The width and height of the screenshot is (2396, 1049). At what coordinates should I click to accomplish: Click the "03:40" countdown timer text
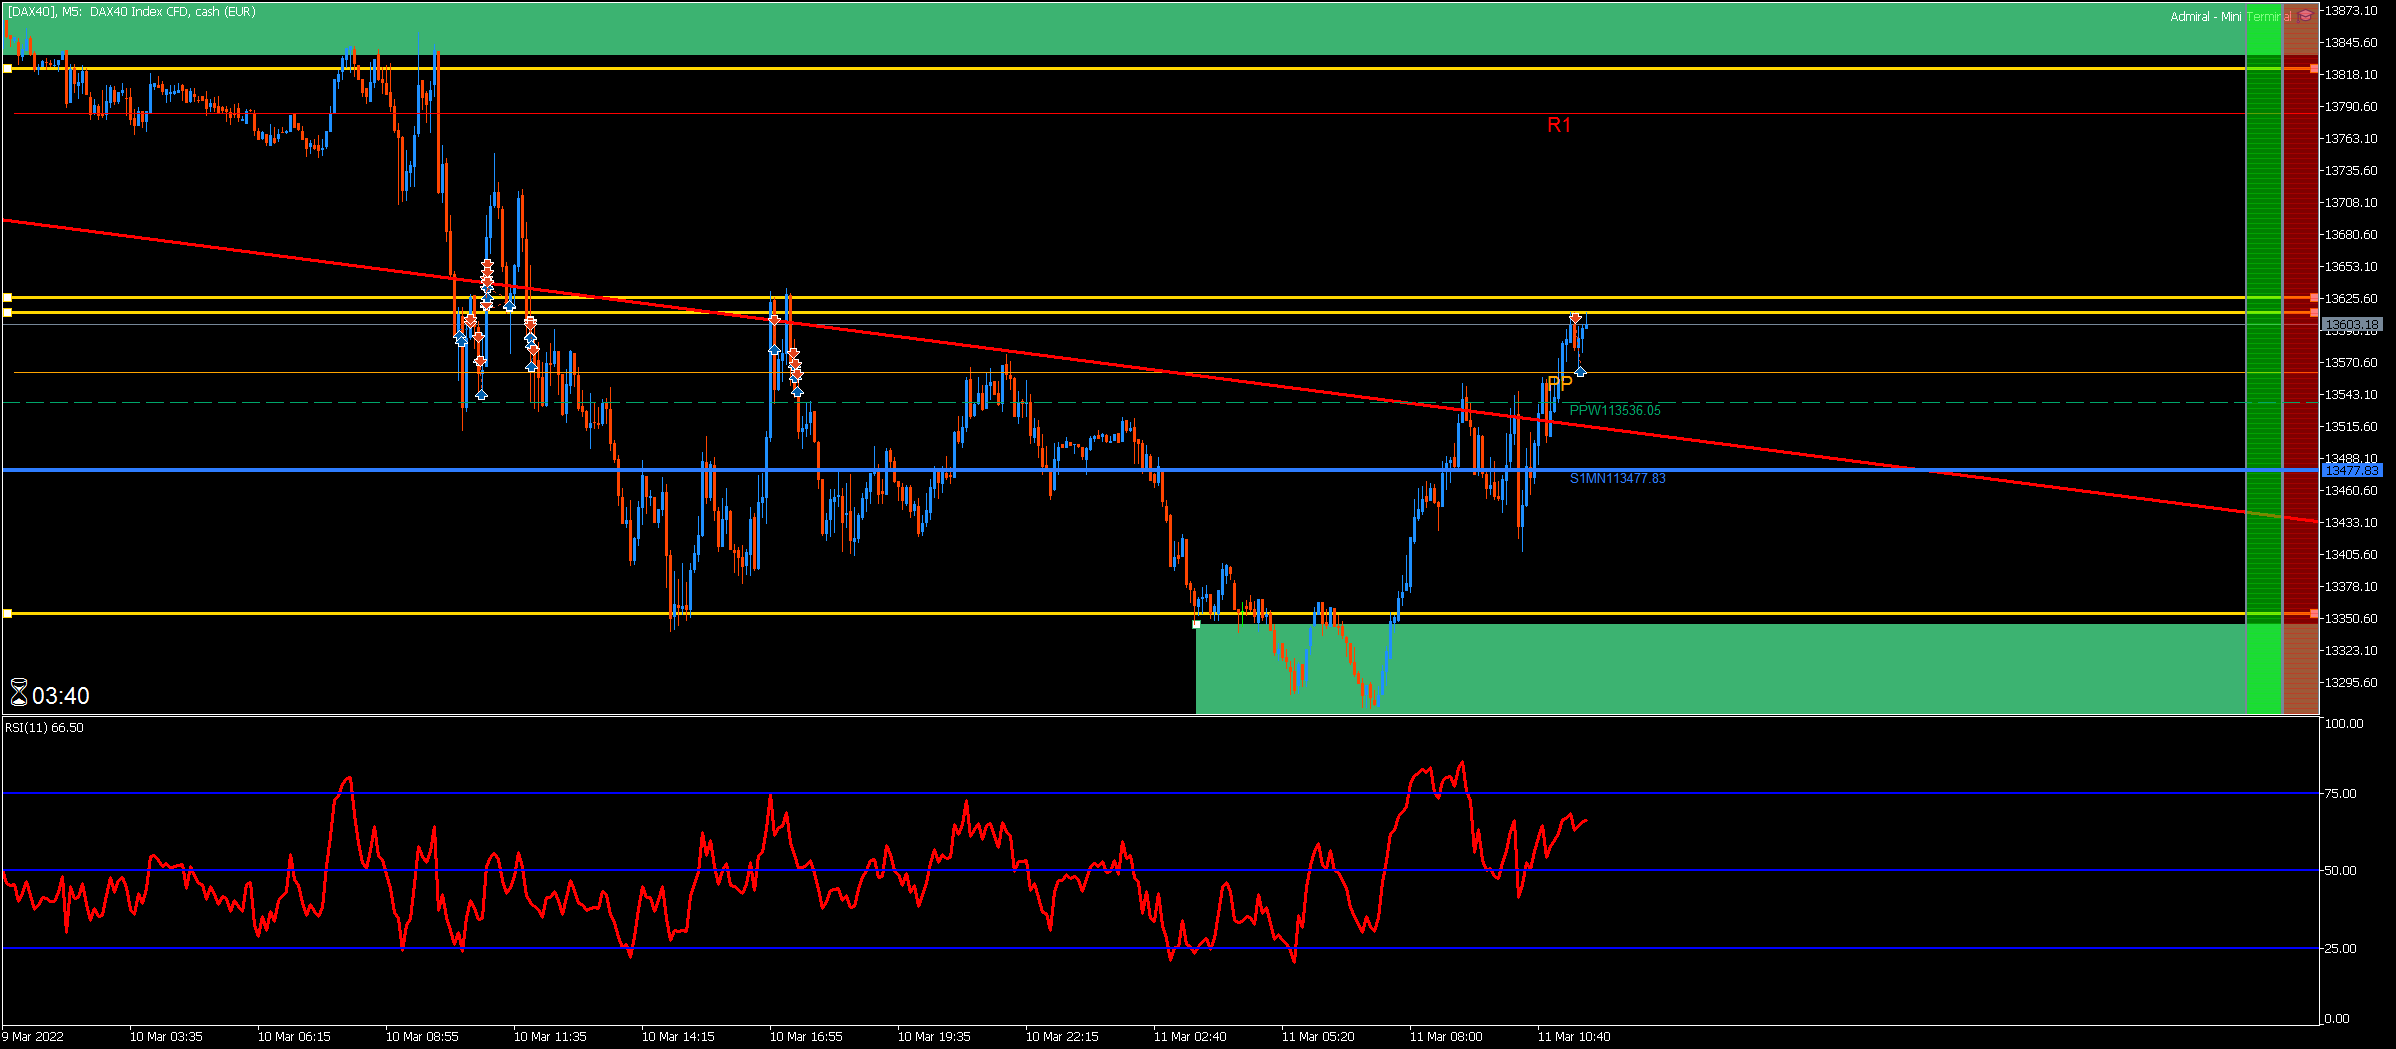click(x=61, y=696)
